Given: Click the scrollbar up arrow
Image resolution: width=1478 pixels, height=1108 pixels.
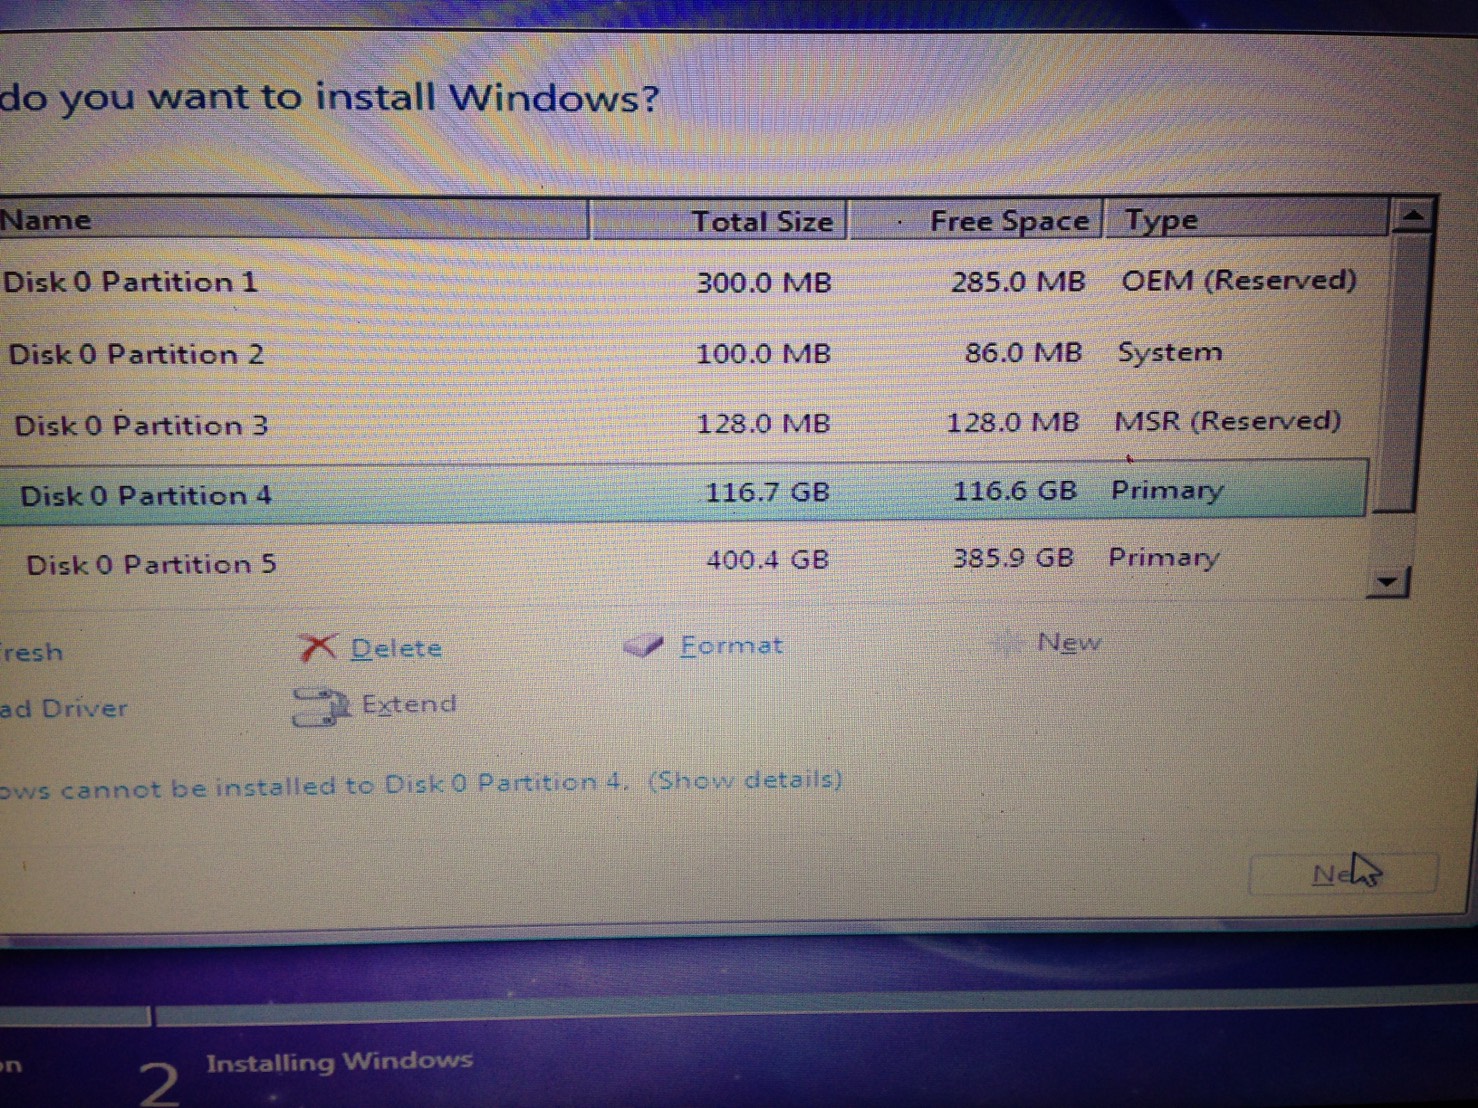Looking at the screenshot, I should pos(1413,215).
